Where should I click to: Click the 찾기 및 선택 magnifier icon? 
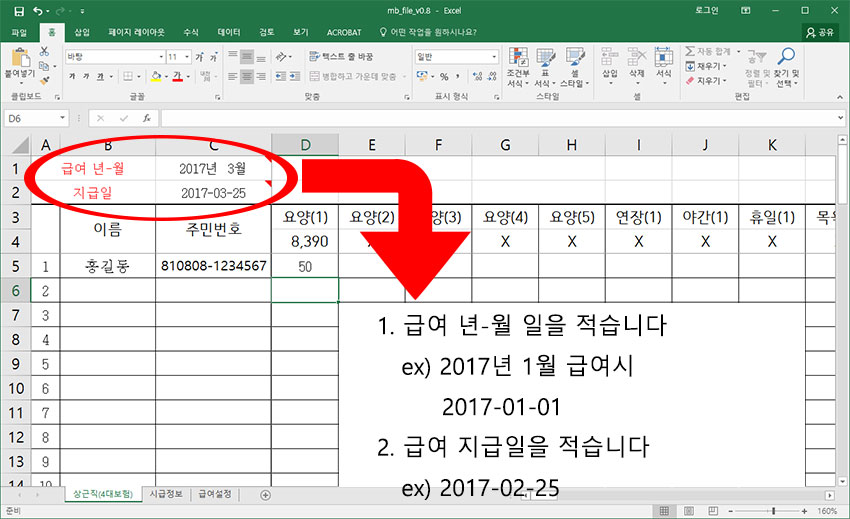pos(786,66)
